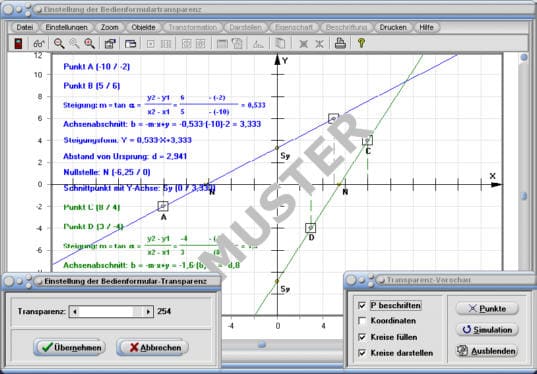Click the greyed Transformation menu
The height and width of the screenshot is (374, 537).
click(192, 27)
